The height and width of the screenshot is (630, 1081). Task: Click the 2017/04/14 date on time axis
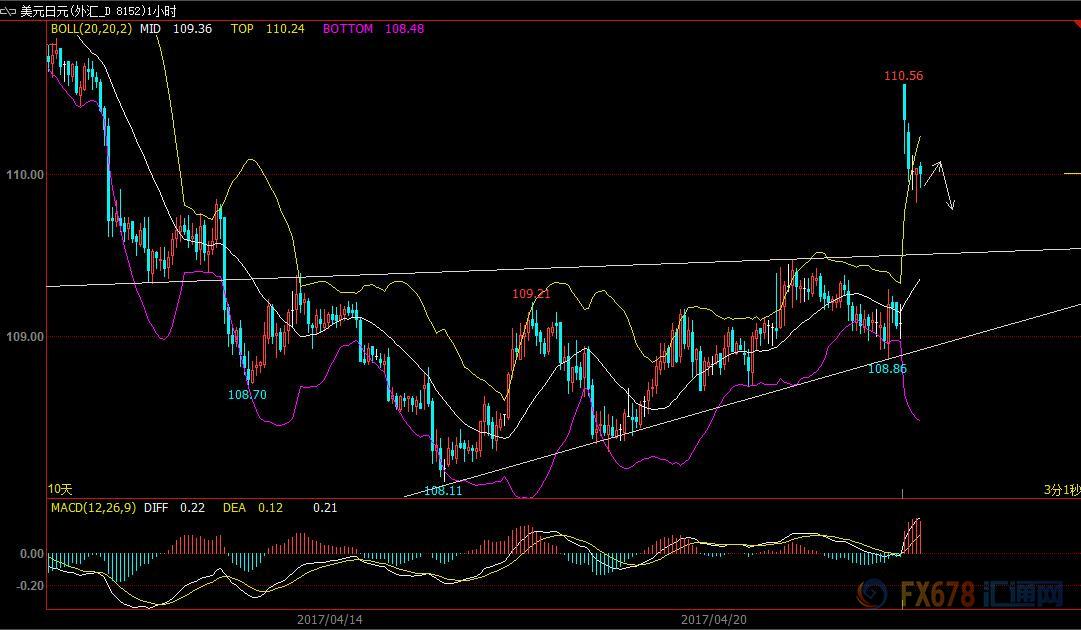[x=330, y=619]
